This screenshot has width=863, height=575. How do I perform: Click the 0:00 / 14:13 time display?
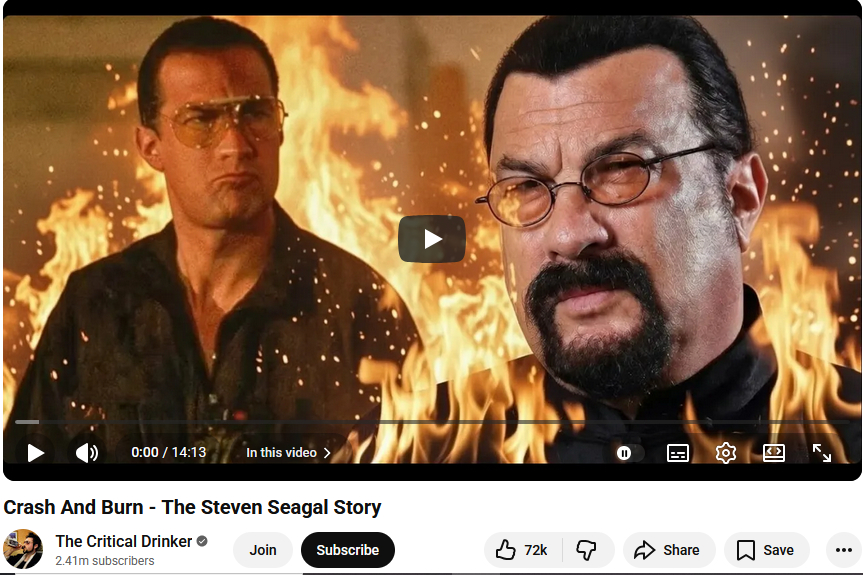168,452
